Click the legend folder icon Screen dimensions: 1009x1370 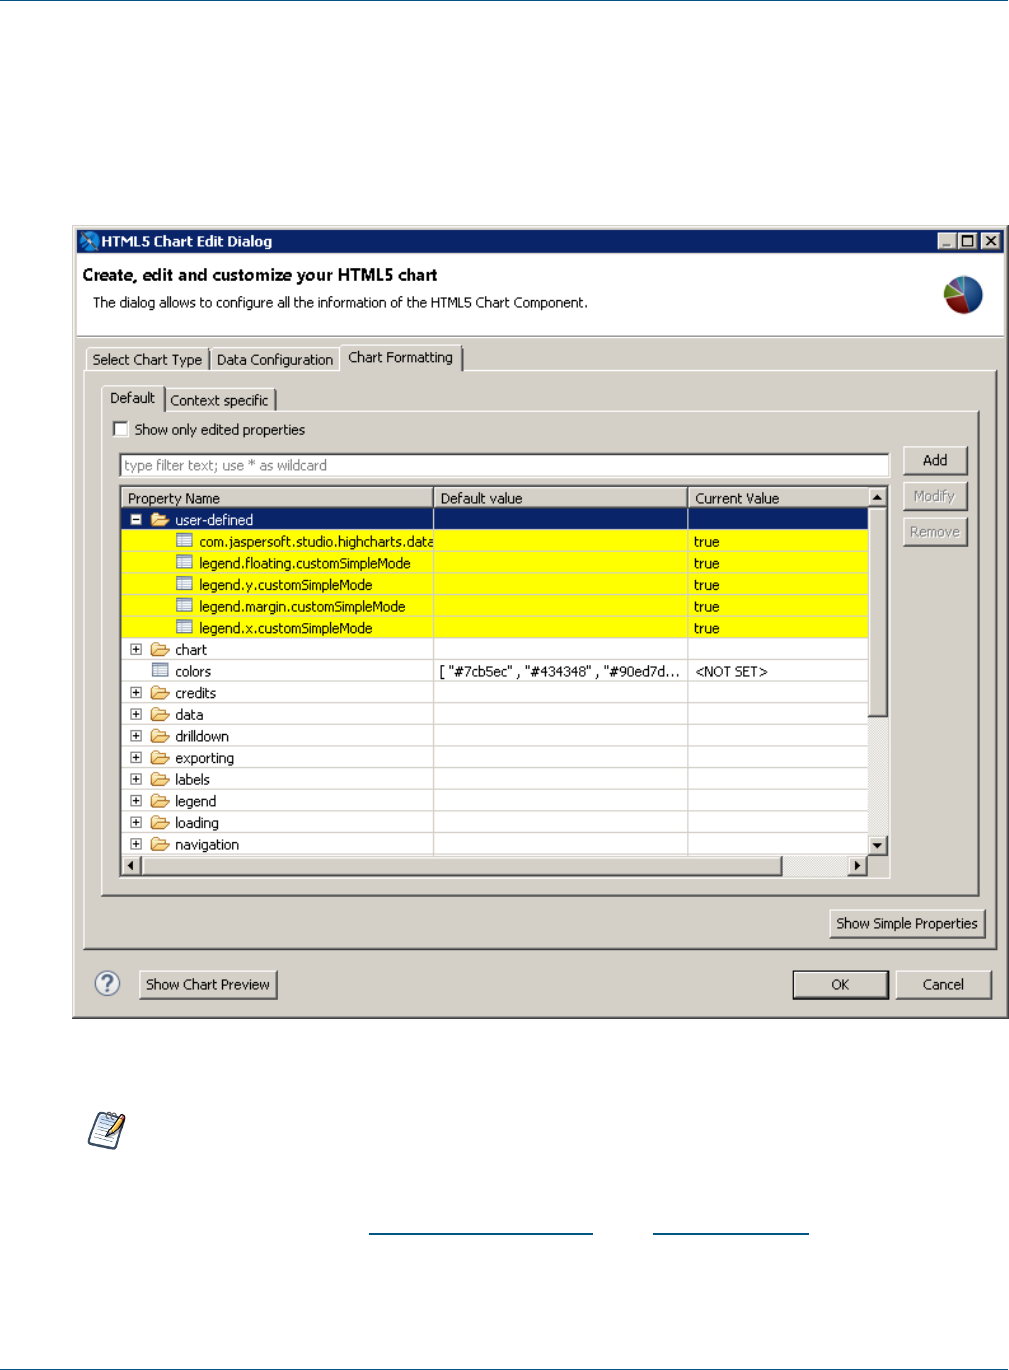click(159, 801)
